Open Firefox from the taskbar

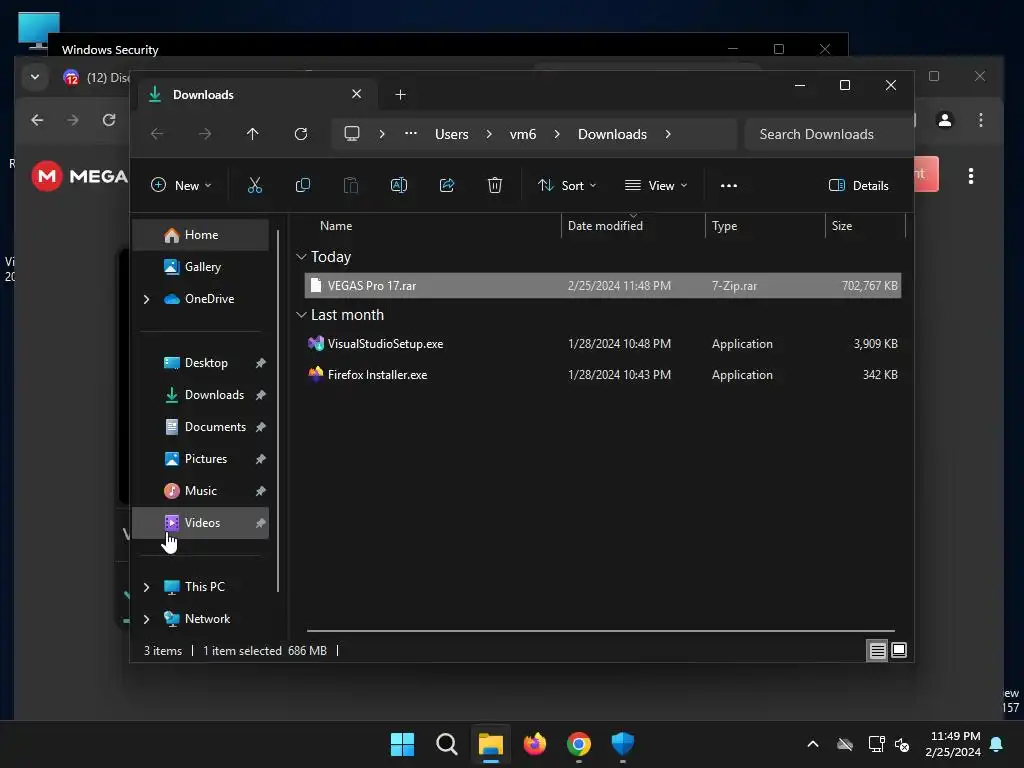535,744
